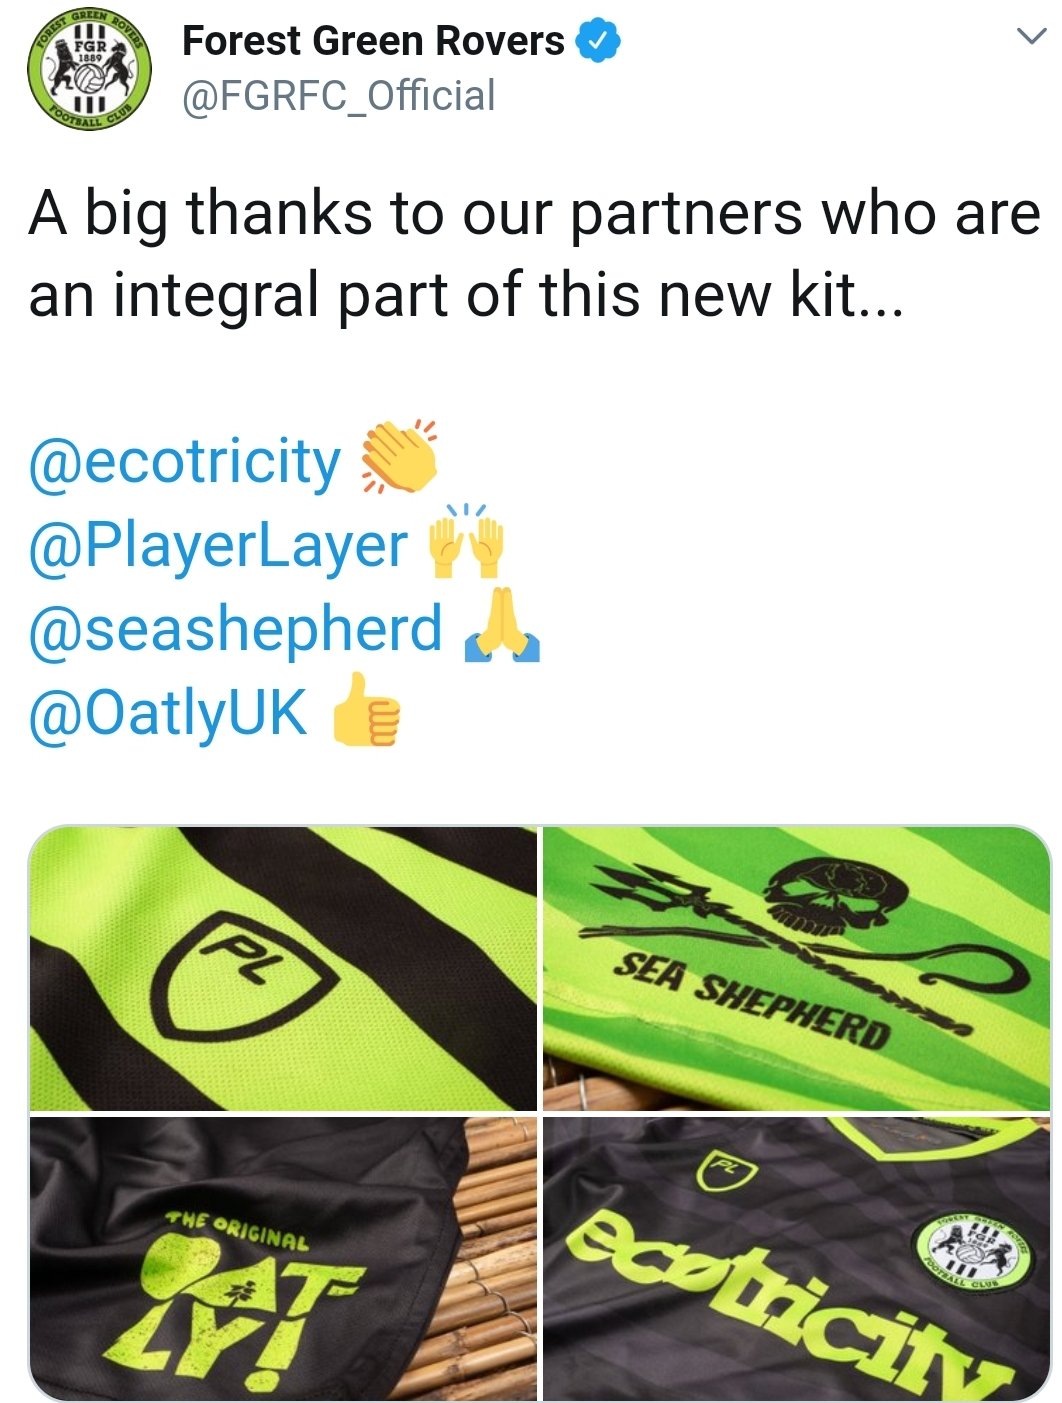The width and height of the screenshot is (1062, 1403).
Task: Open the @FGRFC_Official handle
Action: click(338, 96)
